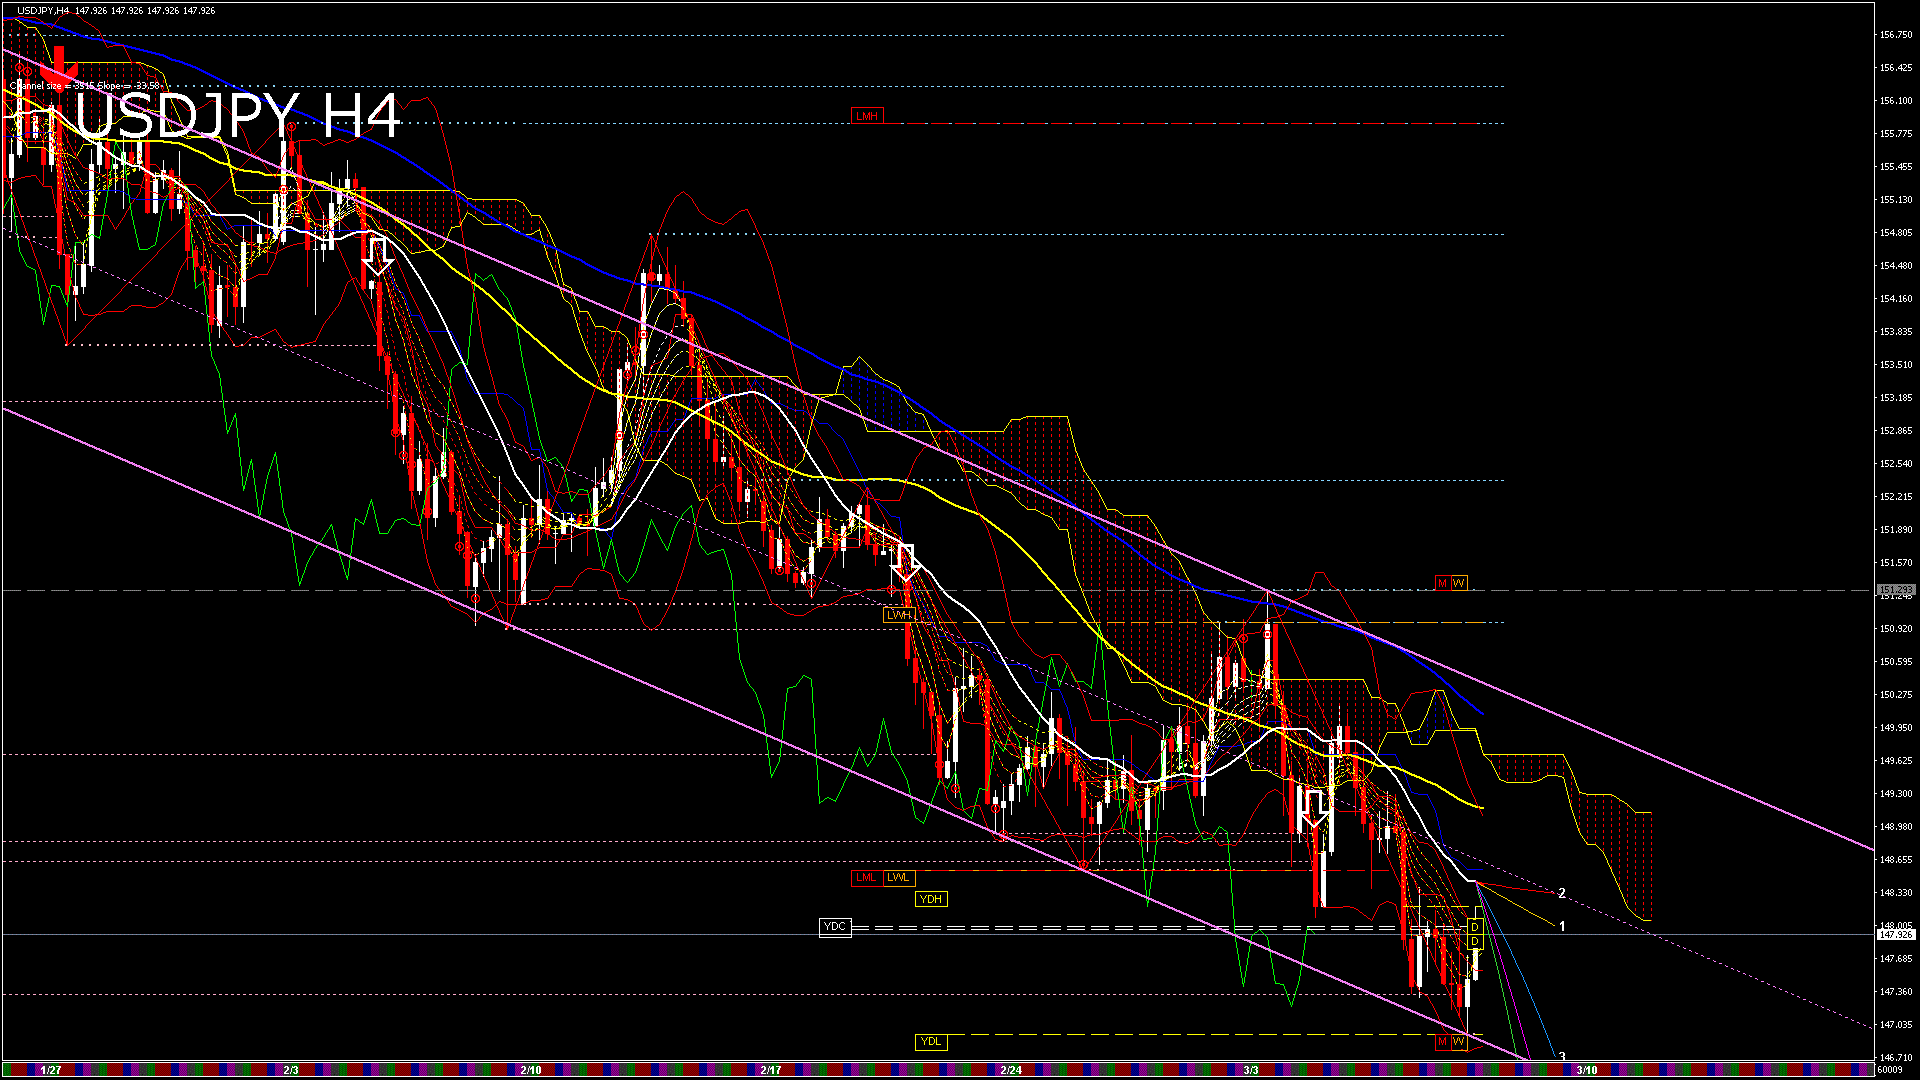Image resolution: width=1920 pixels, height=1080 pixels.
Task: Click the white YDC level label
Action: 834,927
